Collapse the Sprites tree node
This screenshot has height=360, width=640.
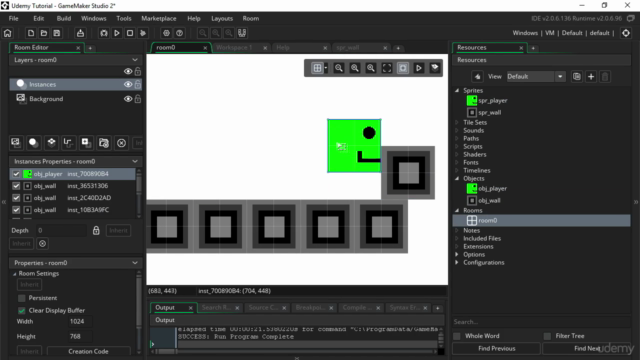pyautogui.click(x=457, y=91)
